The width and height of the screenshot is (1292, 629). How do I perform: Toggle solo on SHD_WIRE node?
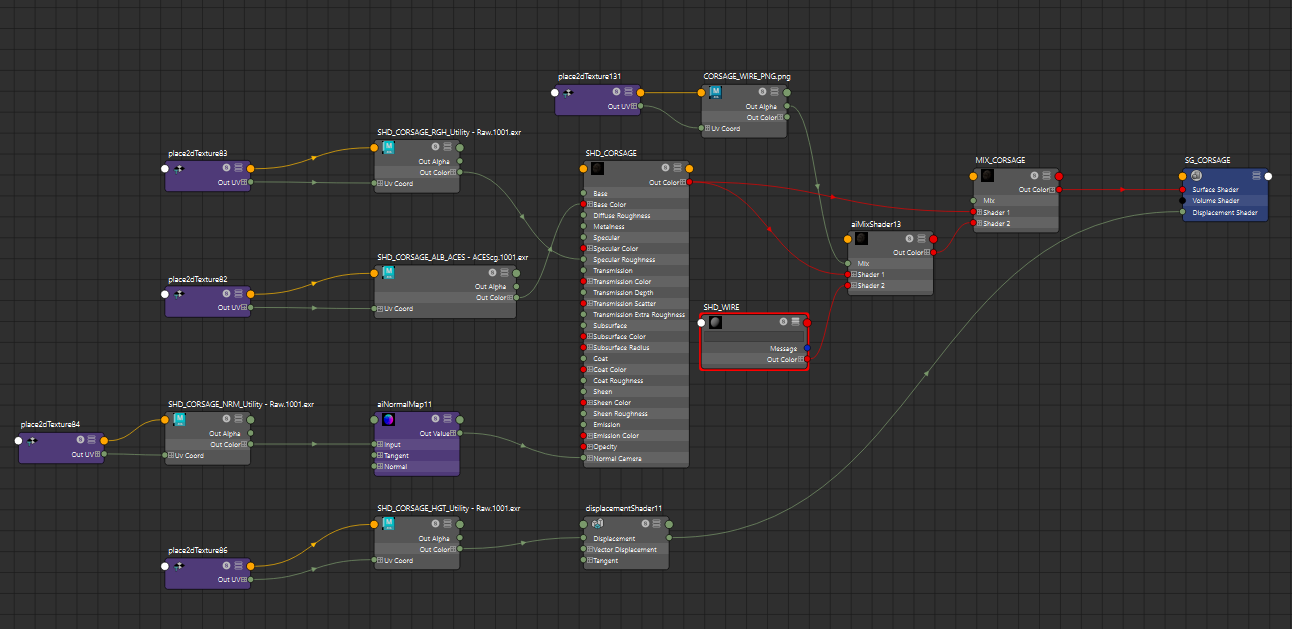tap(783, 322)
